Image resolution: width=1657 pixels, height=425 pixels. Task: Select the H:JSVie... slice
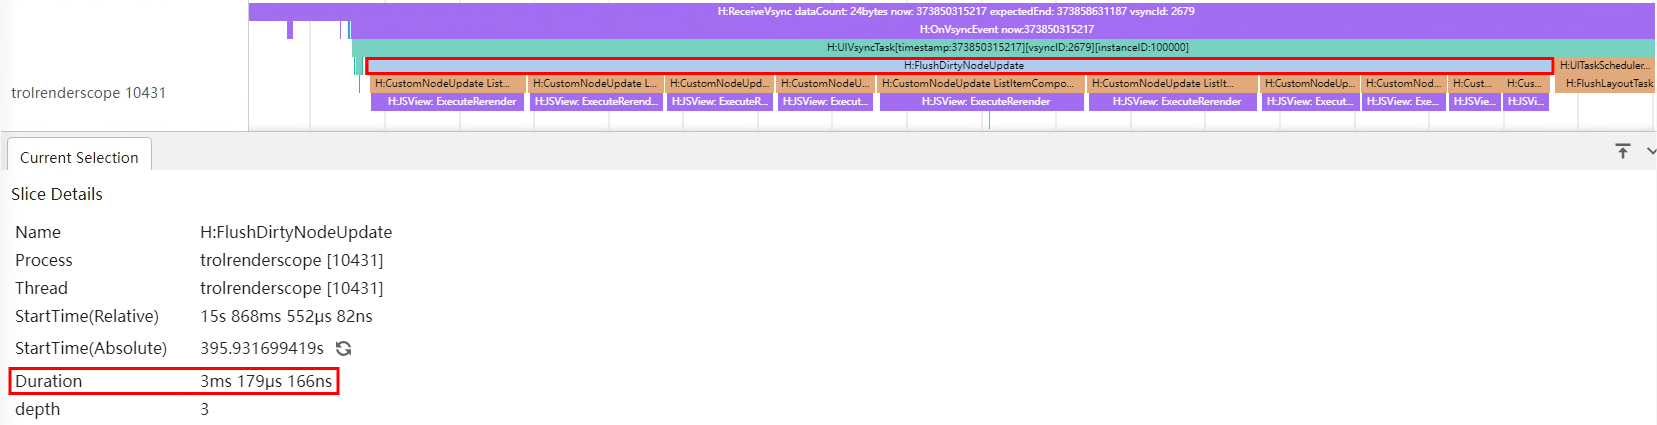click(x=1474, y=101)
